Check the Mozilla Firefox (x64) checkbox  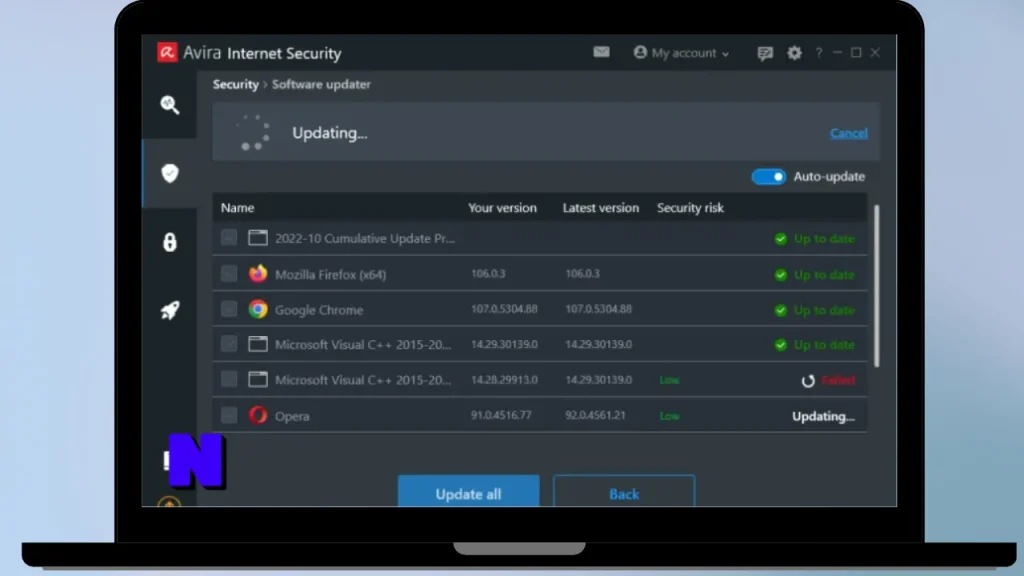pos(229,273)
